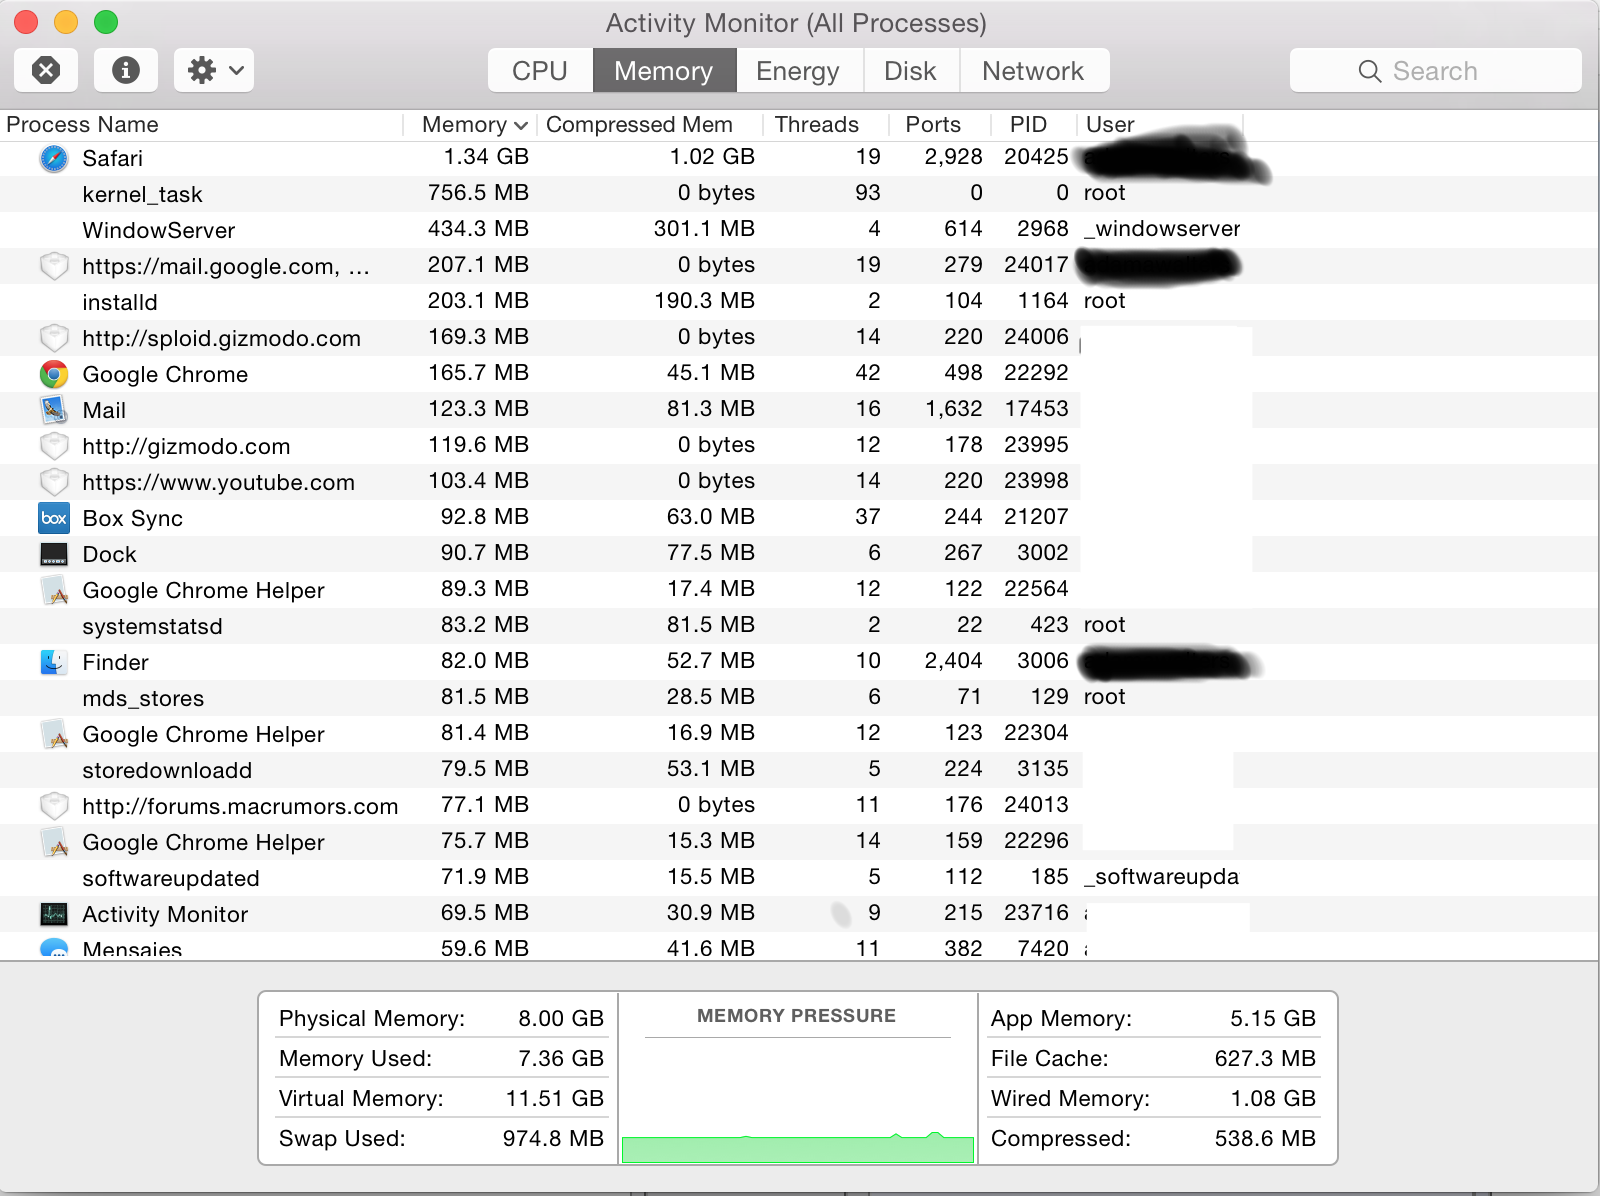Image resolution: width=1600 pixels, height=1196 pixels.
Task: Click the Activity Monitor process icon
Action: click(54, 914)
